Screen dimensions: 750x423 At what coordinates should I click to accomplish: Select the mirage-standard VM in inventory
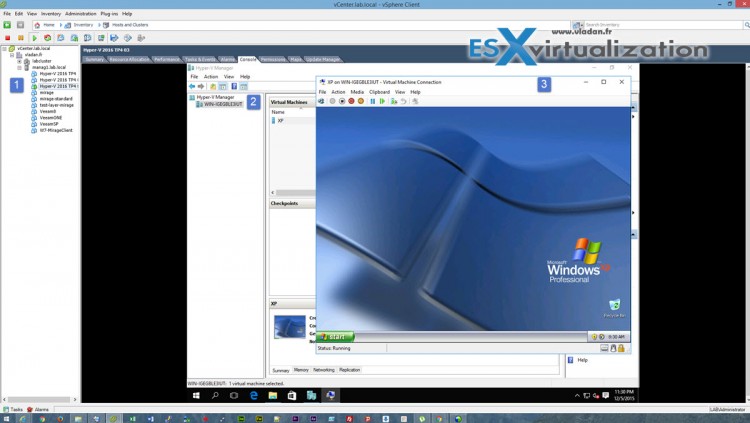[56, 99]
